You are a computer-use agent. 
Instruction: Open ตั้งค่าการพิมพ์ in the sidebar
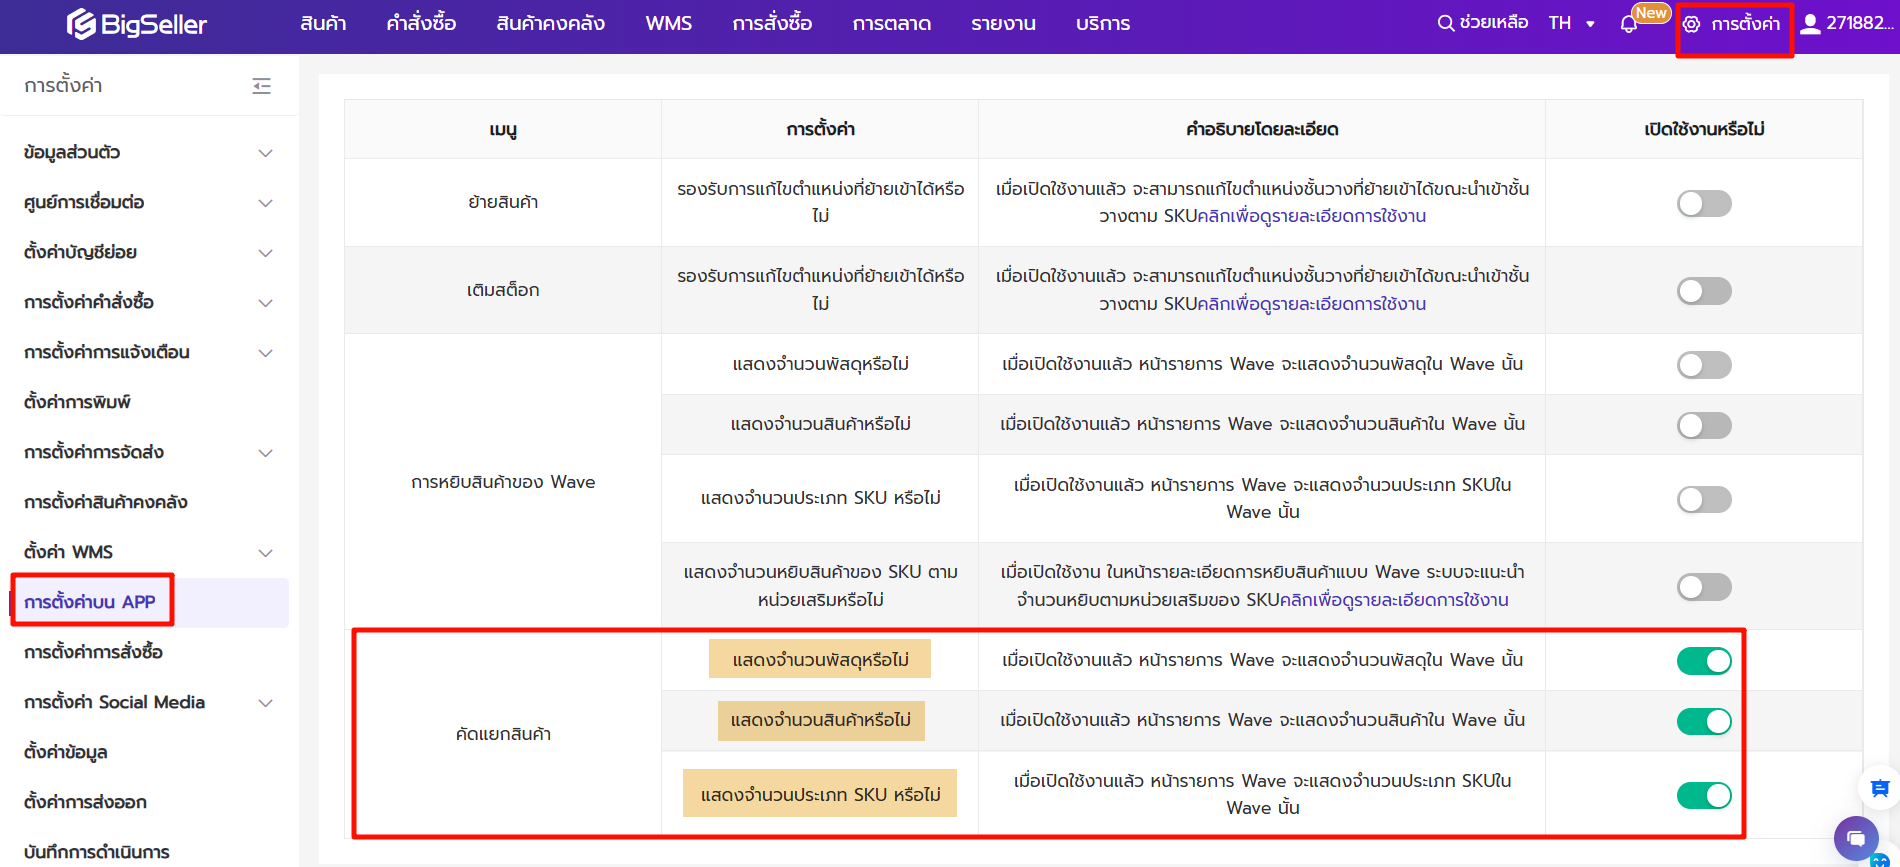[77, 402]
